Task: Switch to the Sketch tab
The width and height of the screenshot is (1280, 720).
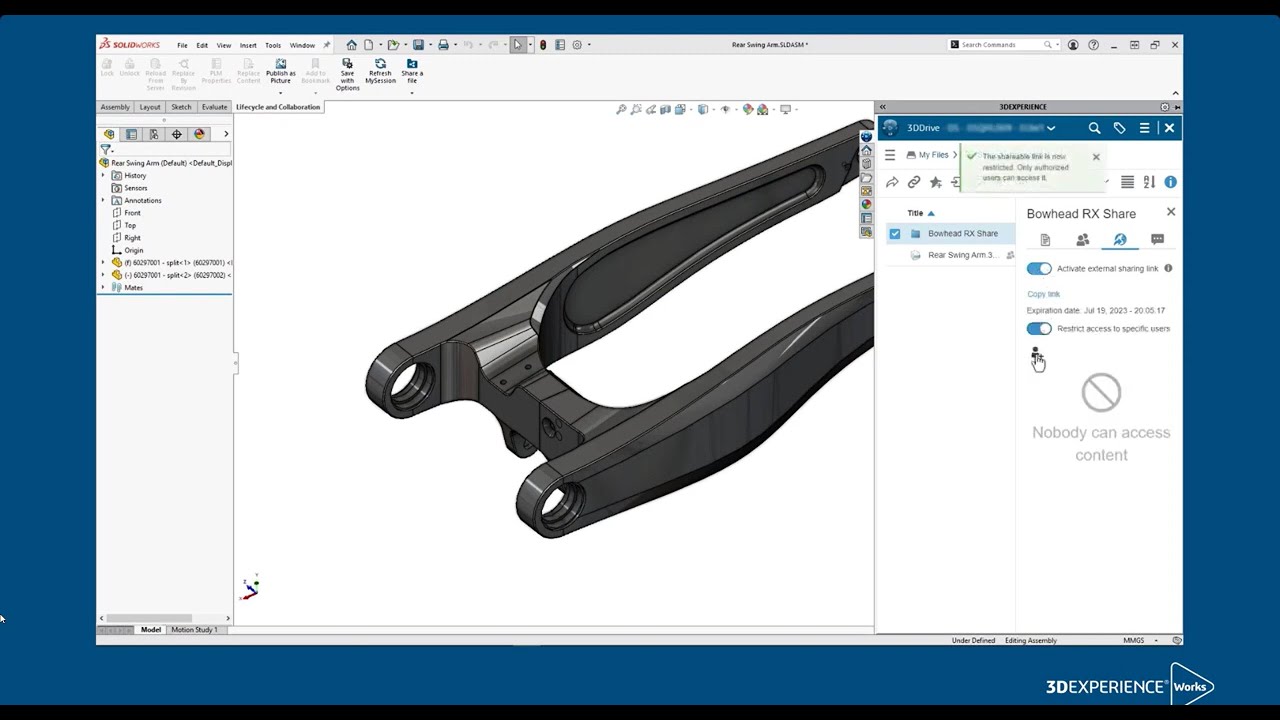Action: pyautogui.click(x=181, y=107)
